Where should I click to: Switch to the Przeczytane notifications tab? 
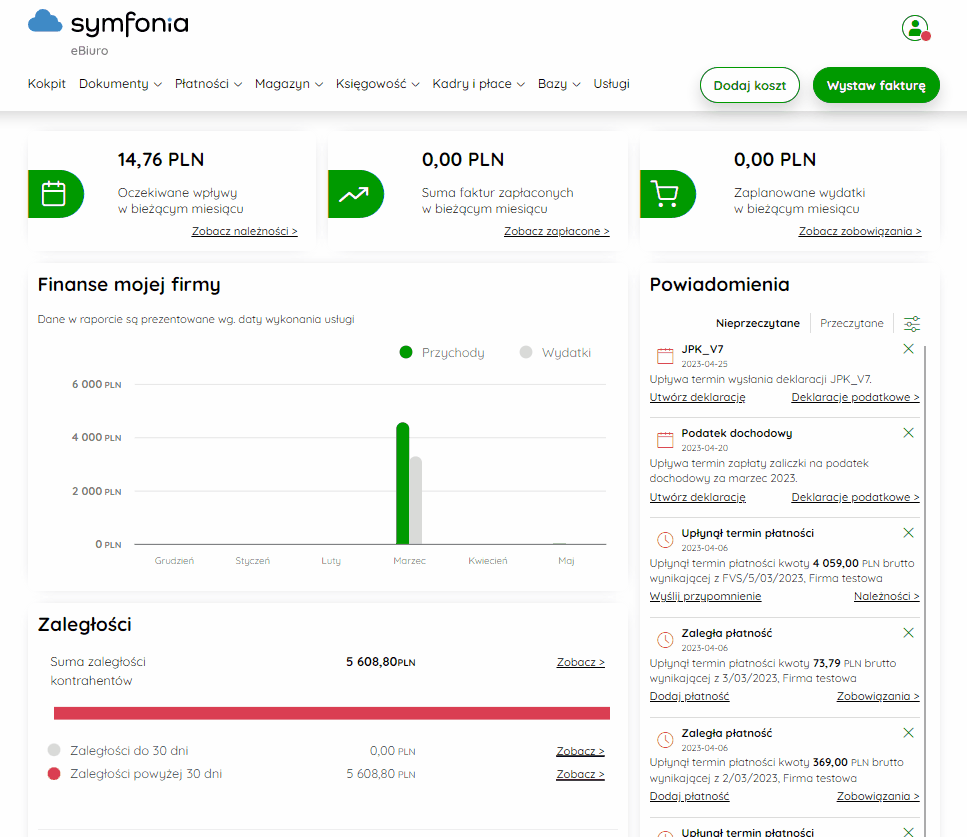(x=852, y=323)
